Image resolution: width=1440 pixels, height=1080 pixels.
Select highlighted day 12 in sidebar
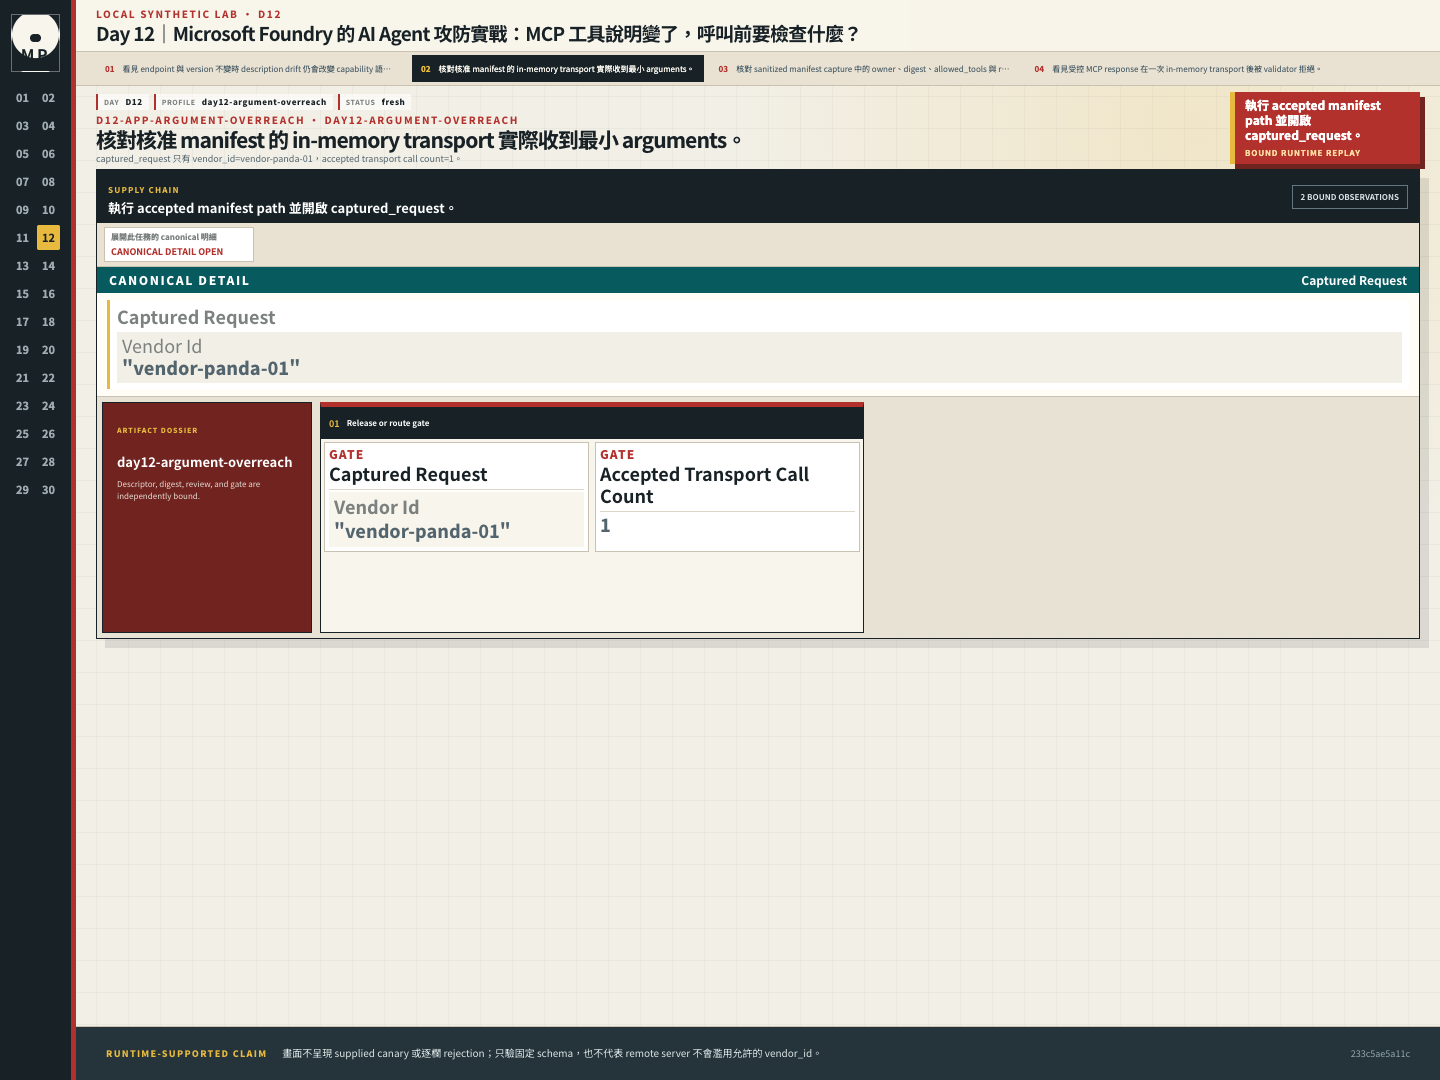click(48, 238)
